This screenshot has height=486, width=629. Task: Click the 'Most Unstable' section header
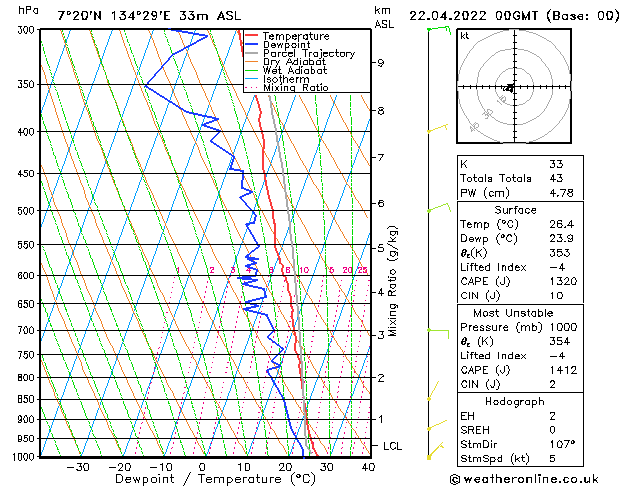pos(513,313)
